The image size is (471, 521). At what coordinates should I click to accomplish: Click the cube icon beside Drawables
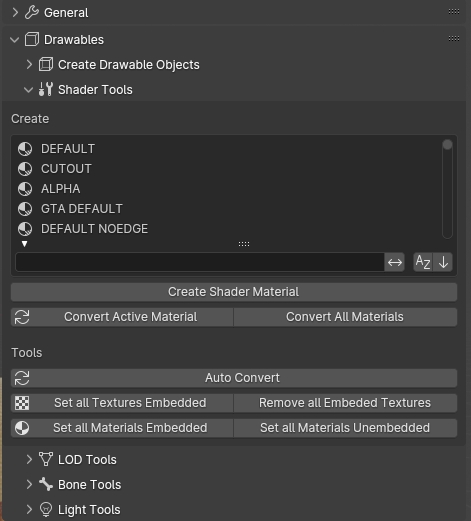[x=32, y=40]
